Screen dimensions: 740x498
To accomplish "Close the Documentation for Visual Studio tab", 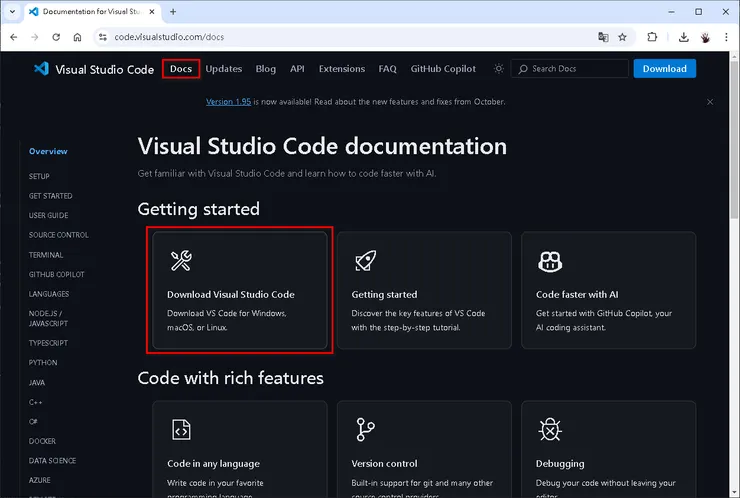I will click(x=151, y=12).
